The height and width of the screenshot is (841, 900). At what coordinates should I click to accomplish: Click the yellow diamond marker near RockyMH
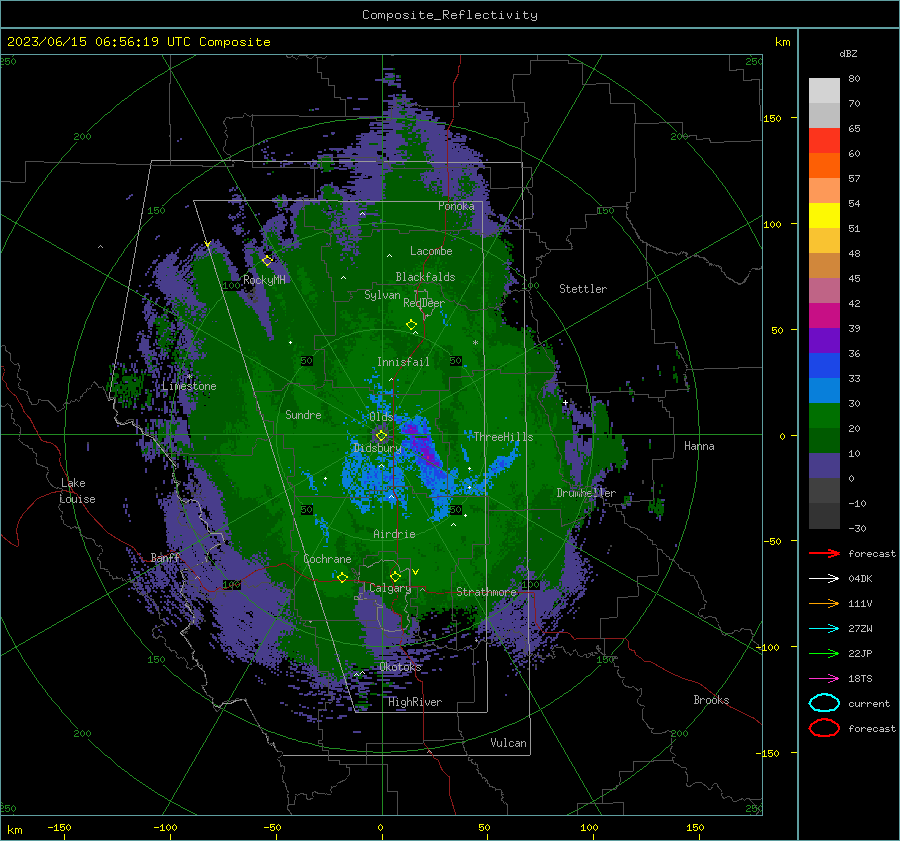tap(267, 261)
